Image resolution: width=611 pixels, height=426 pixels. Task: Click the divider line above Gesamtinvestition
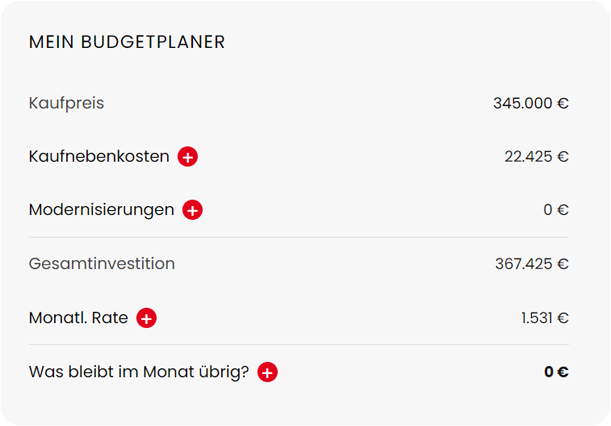(x=299, y=237)
